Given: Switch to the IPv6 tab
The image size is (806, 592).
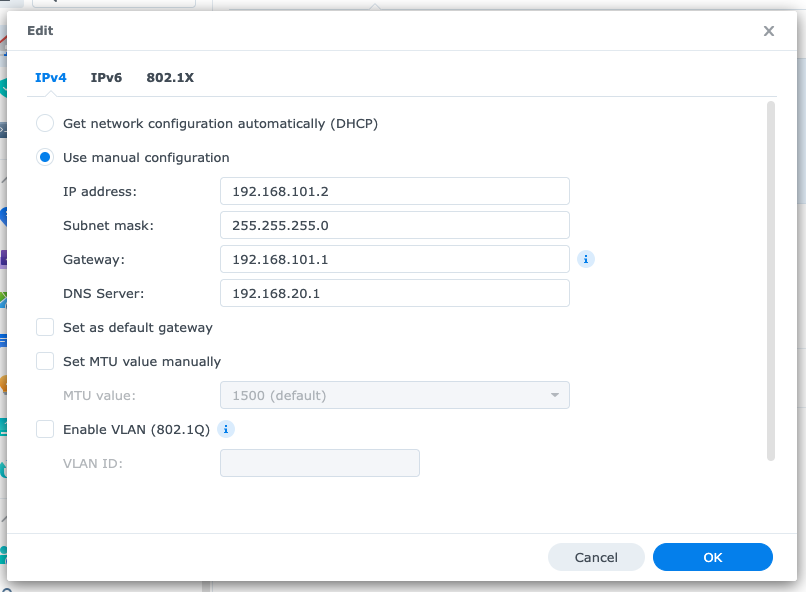Looking at the screenshot, I should coord(106,77).
